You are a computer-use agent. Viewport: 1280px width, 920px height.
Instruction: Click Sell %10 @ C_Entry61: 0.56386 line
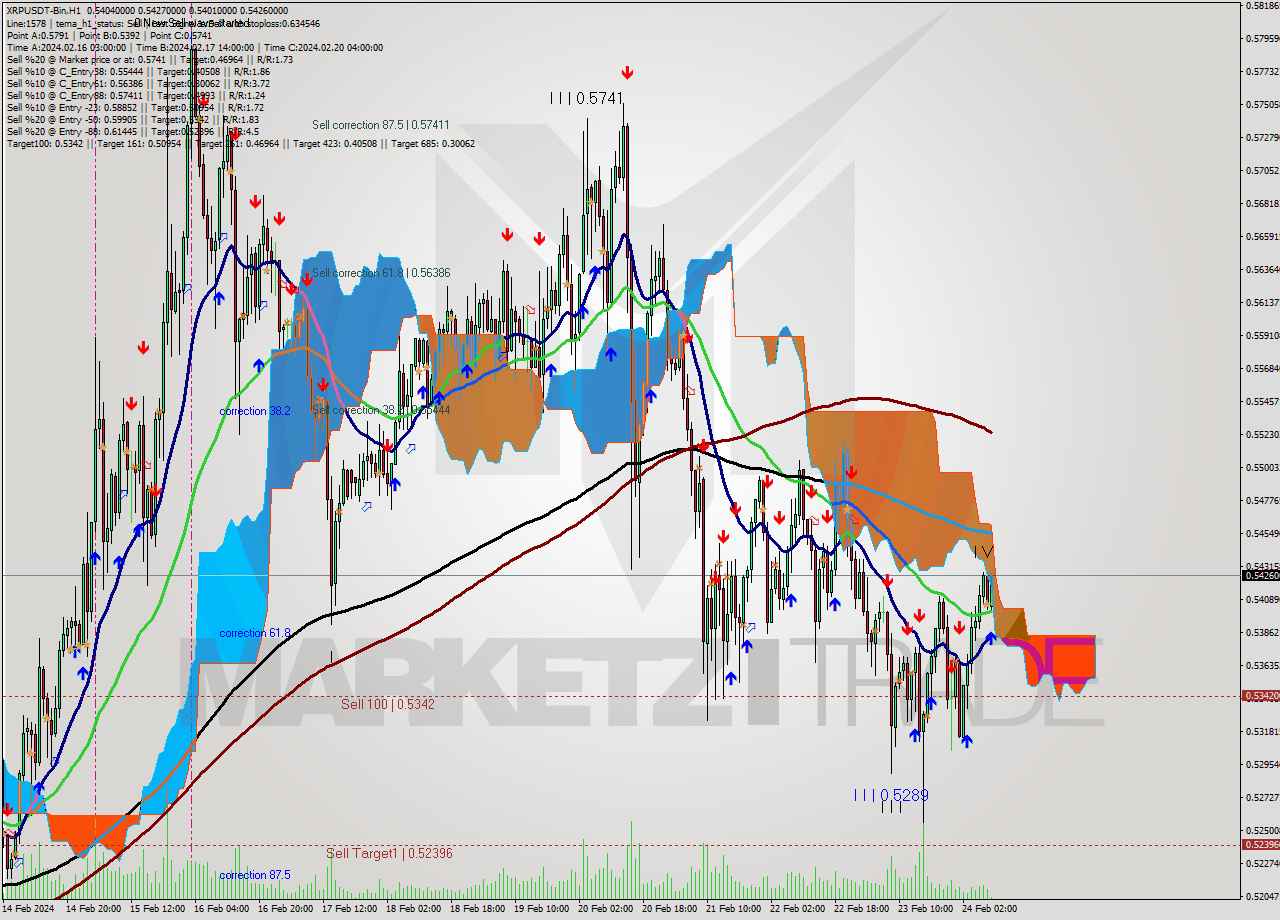click(138, 83)
